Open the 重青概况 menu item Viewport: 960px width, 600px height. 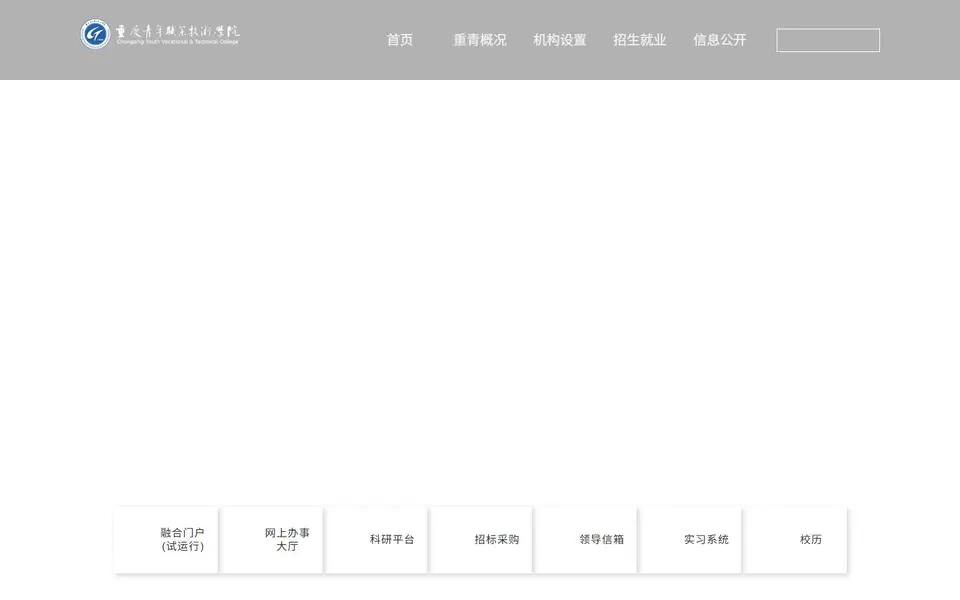tap(479, 40)
